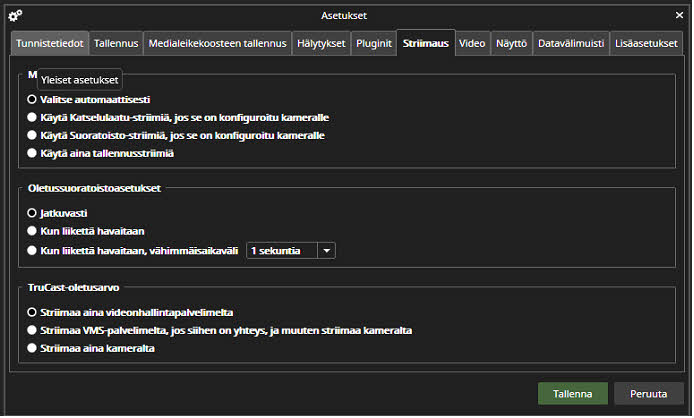Image resolution: width=694 pixels, height=418 pixels.
Task: Open Medialeikekoosteen tallennus tab
Action: (216, 44)
